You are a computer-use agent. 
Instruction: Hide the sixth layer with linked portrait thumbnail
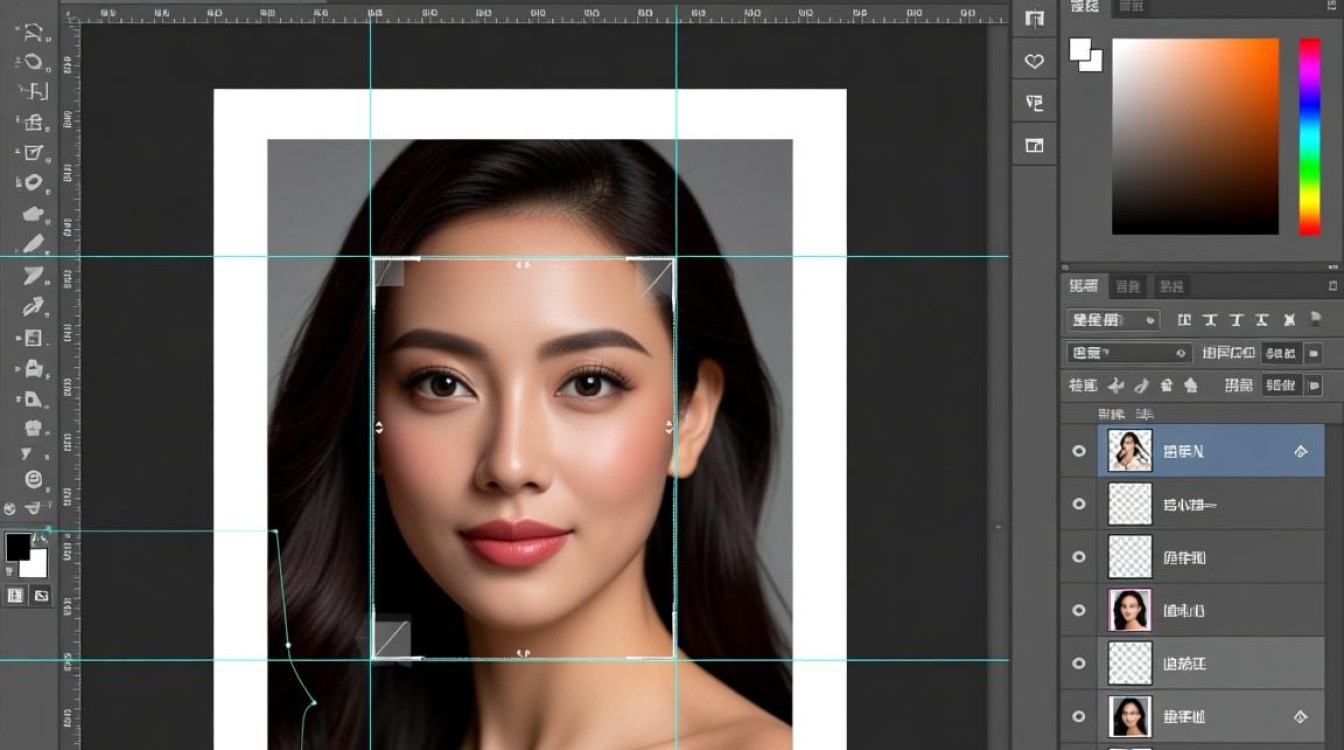point(1079,716)
